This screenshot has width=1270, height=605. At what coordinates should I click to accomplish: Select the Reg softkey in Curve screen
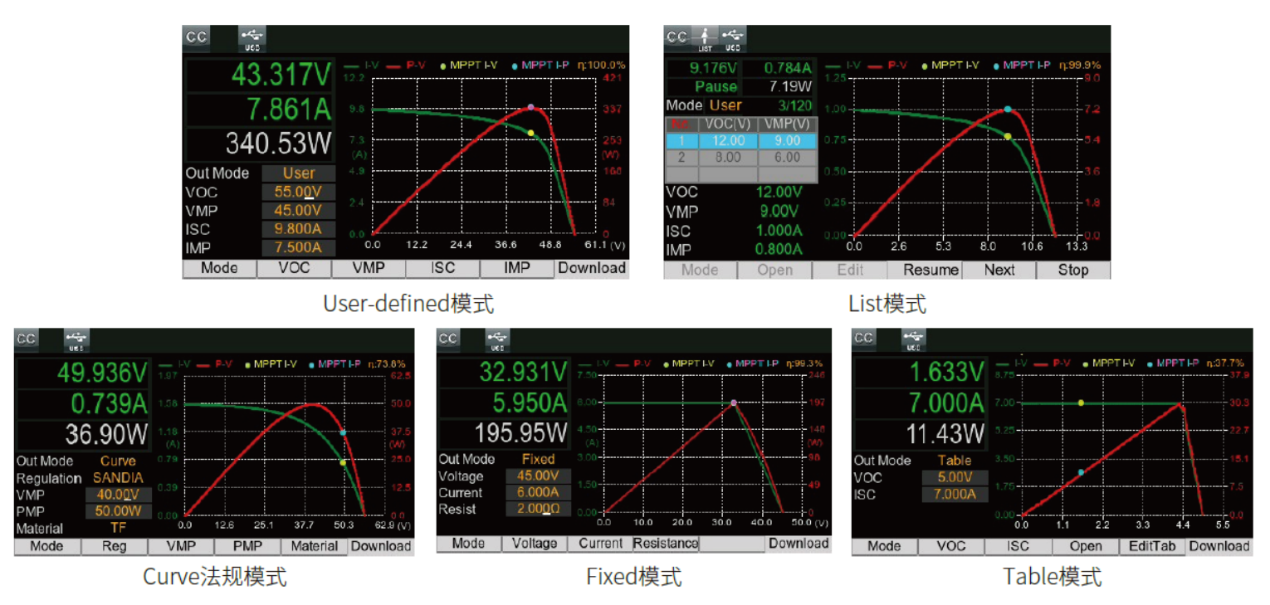[x=114, y=546]
